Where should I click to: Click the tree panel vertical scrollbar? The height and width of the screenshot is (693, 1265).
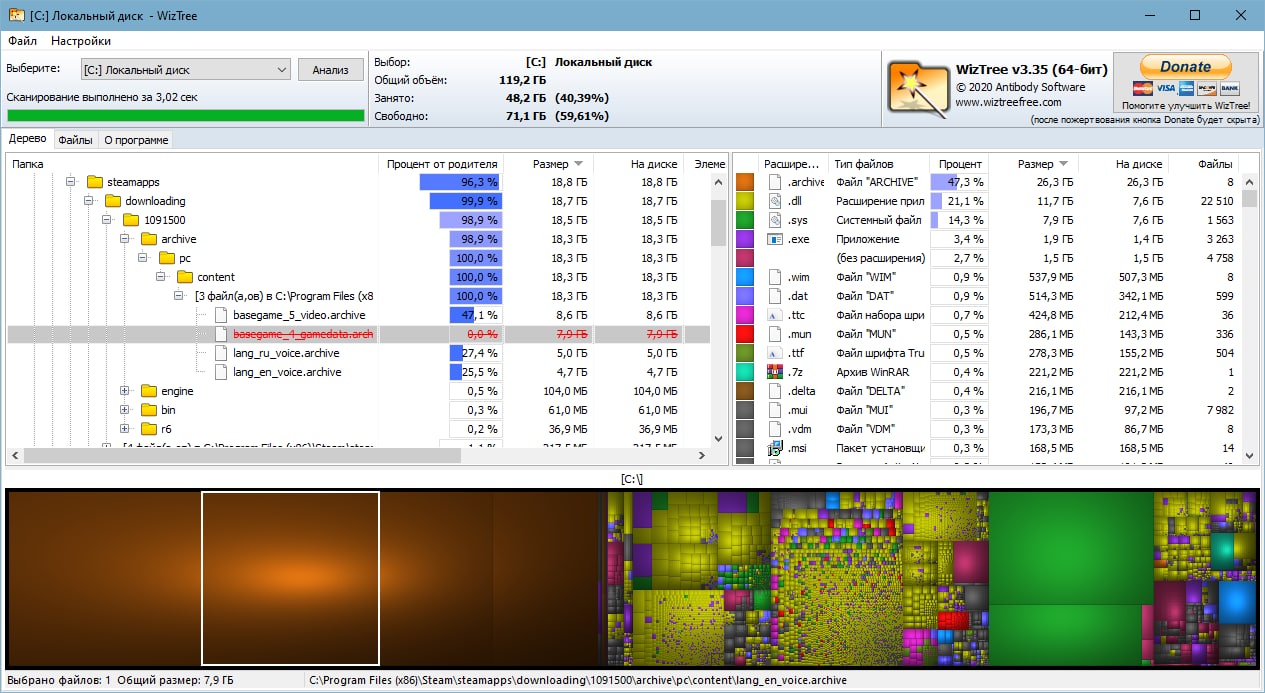pyautogui.click(x=719, y=221)
